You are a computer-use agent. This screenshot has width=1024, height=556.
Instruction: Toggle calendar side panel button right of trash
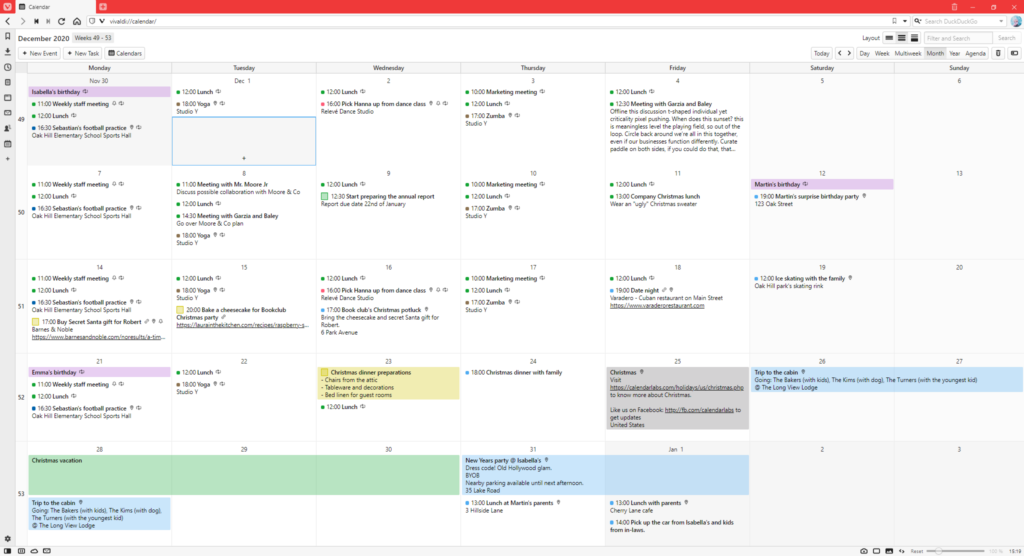(x=1014, y=54)
